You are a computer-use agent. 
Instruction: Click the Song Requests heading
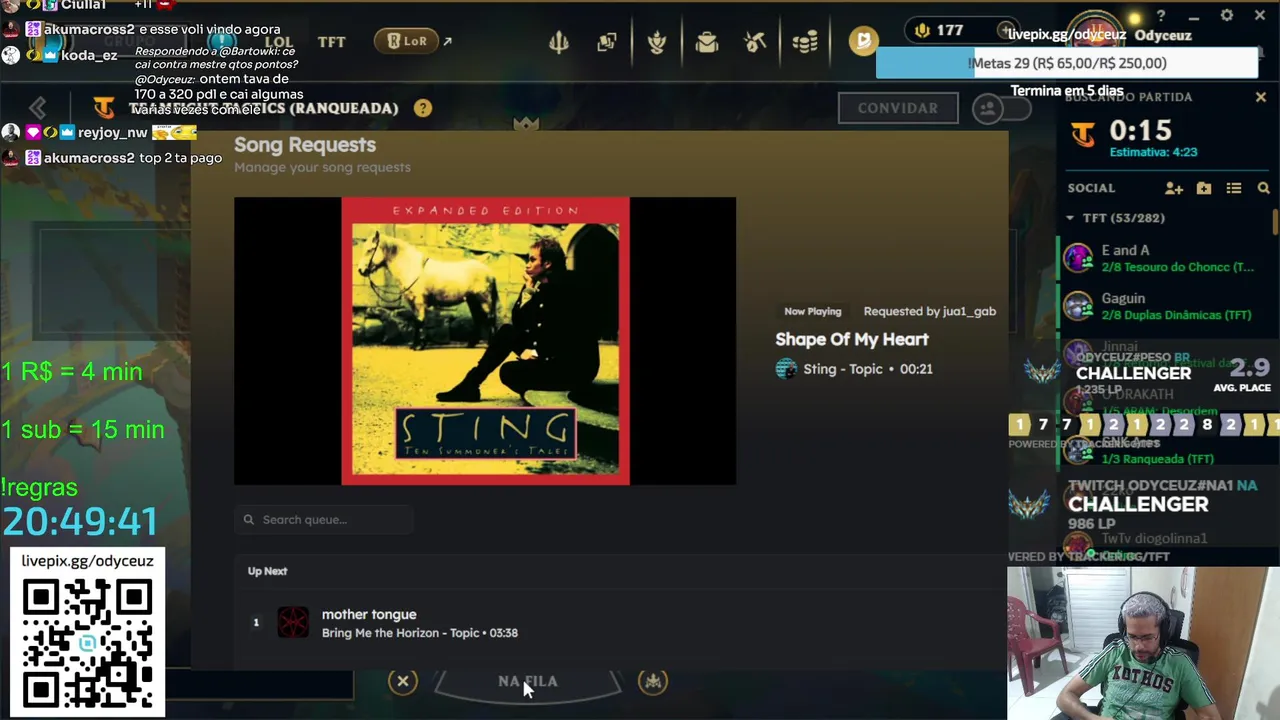point(305,145)
